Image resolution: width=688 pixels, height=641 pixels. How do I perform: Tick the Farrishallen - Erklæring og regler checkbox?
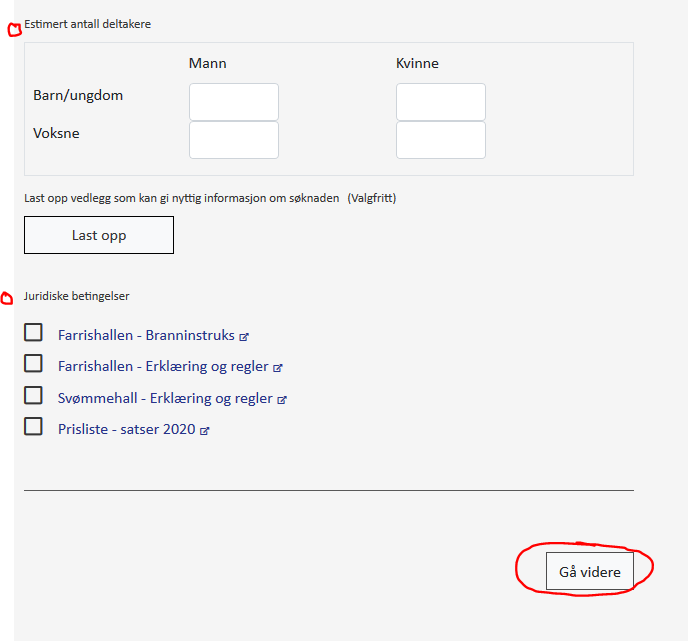pos(33,363)
